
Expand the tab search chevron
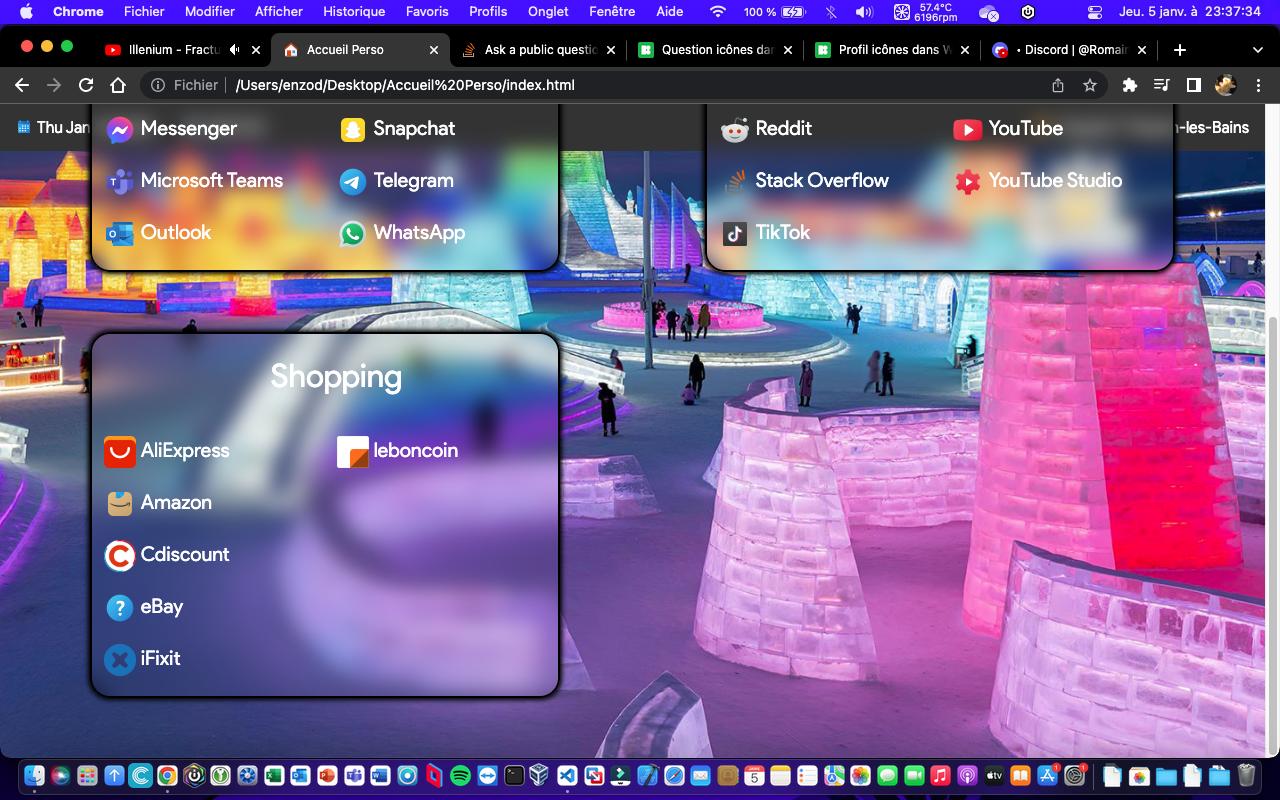pos(1257,50)
